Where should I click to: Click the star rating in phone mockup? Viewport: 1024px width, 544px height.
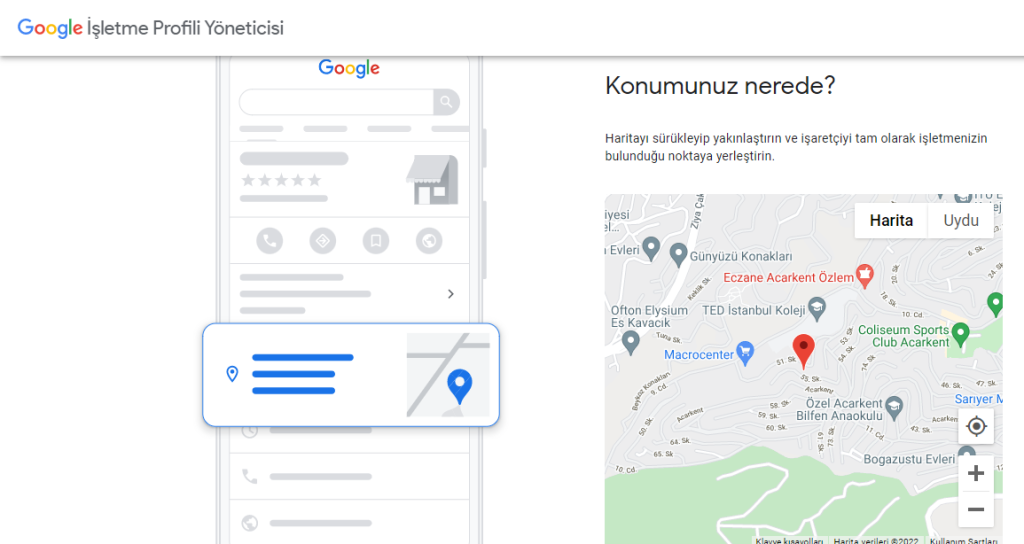[281, 180]
